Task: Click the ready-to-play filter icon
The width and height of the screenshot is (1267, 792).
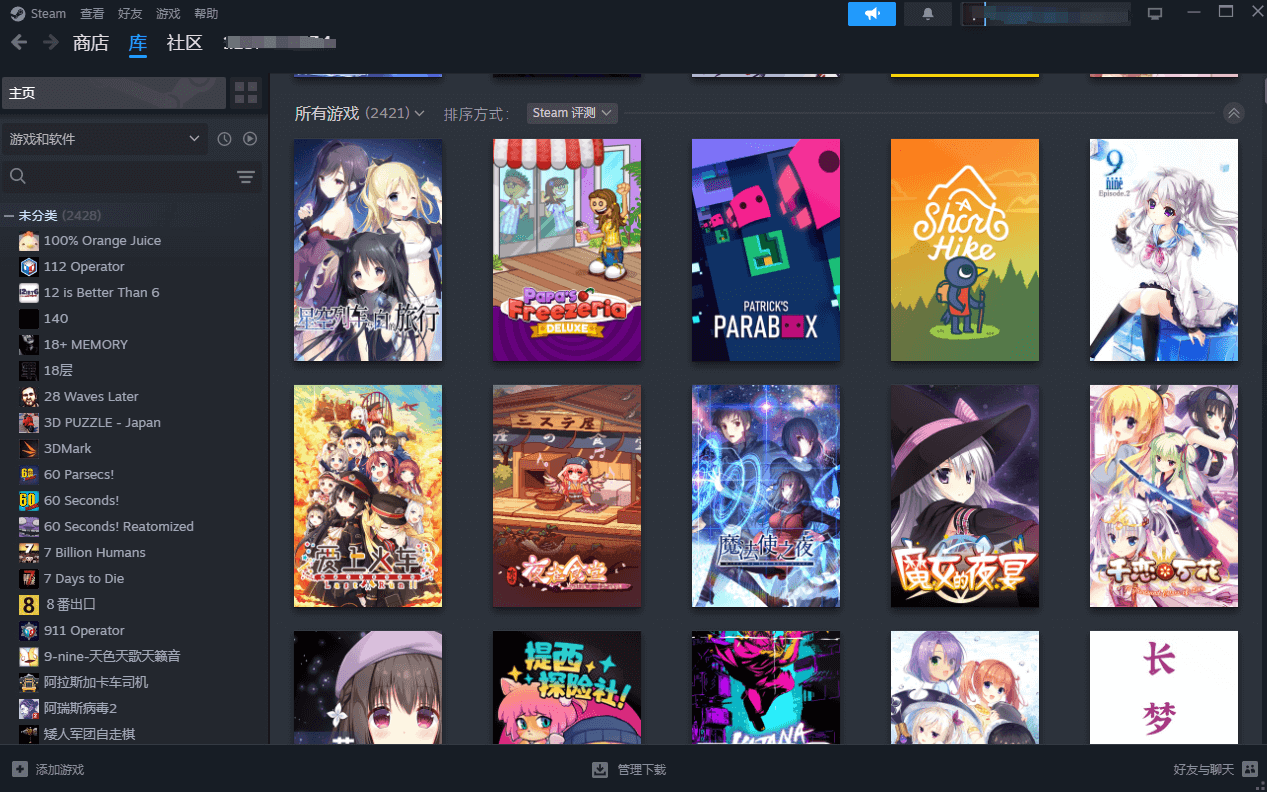Action: click(251, 139)
